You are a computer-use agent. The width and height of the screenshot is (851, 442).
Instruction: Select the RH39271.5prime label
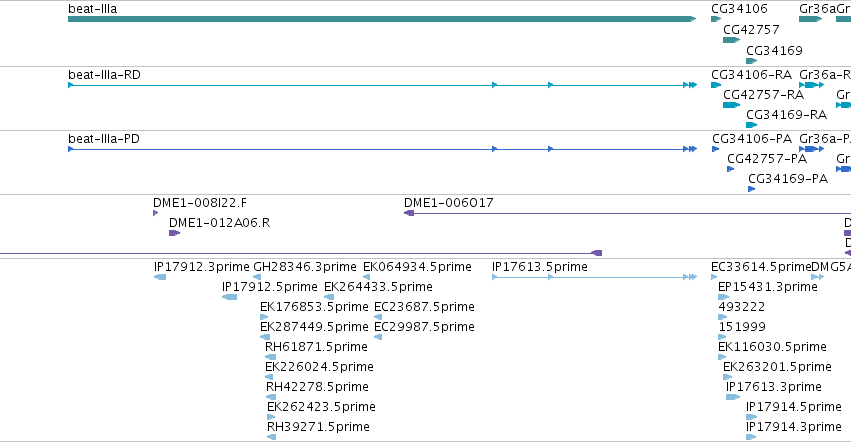click(318, 427)
